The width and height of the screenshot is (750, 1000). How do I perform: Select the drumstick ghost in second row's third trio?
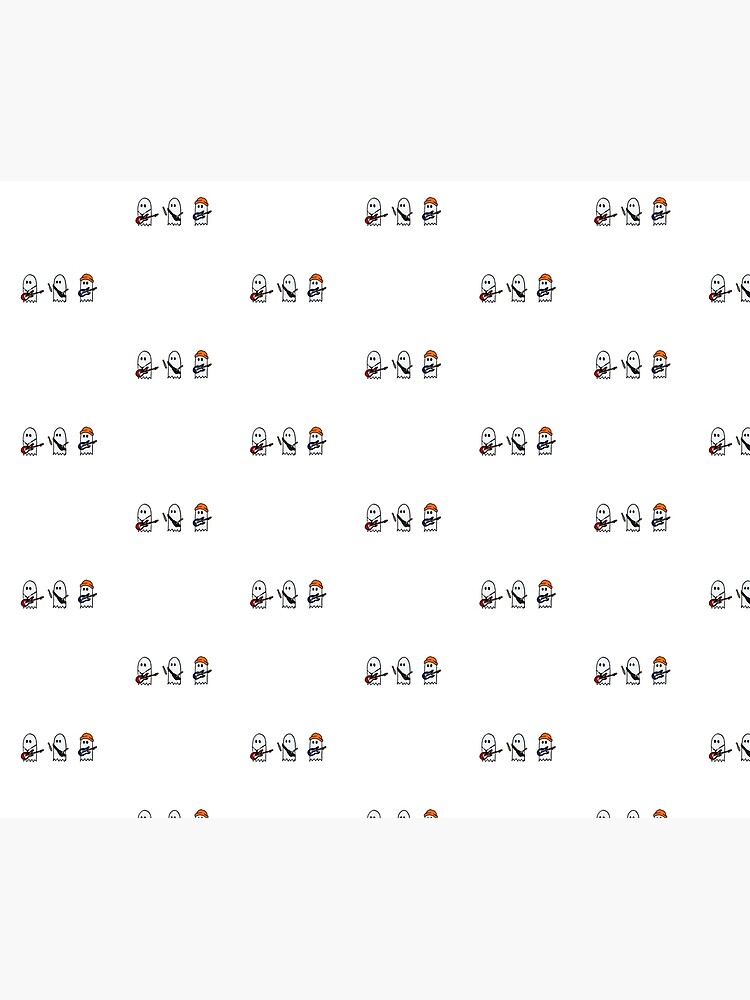point(517,289)
